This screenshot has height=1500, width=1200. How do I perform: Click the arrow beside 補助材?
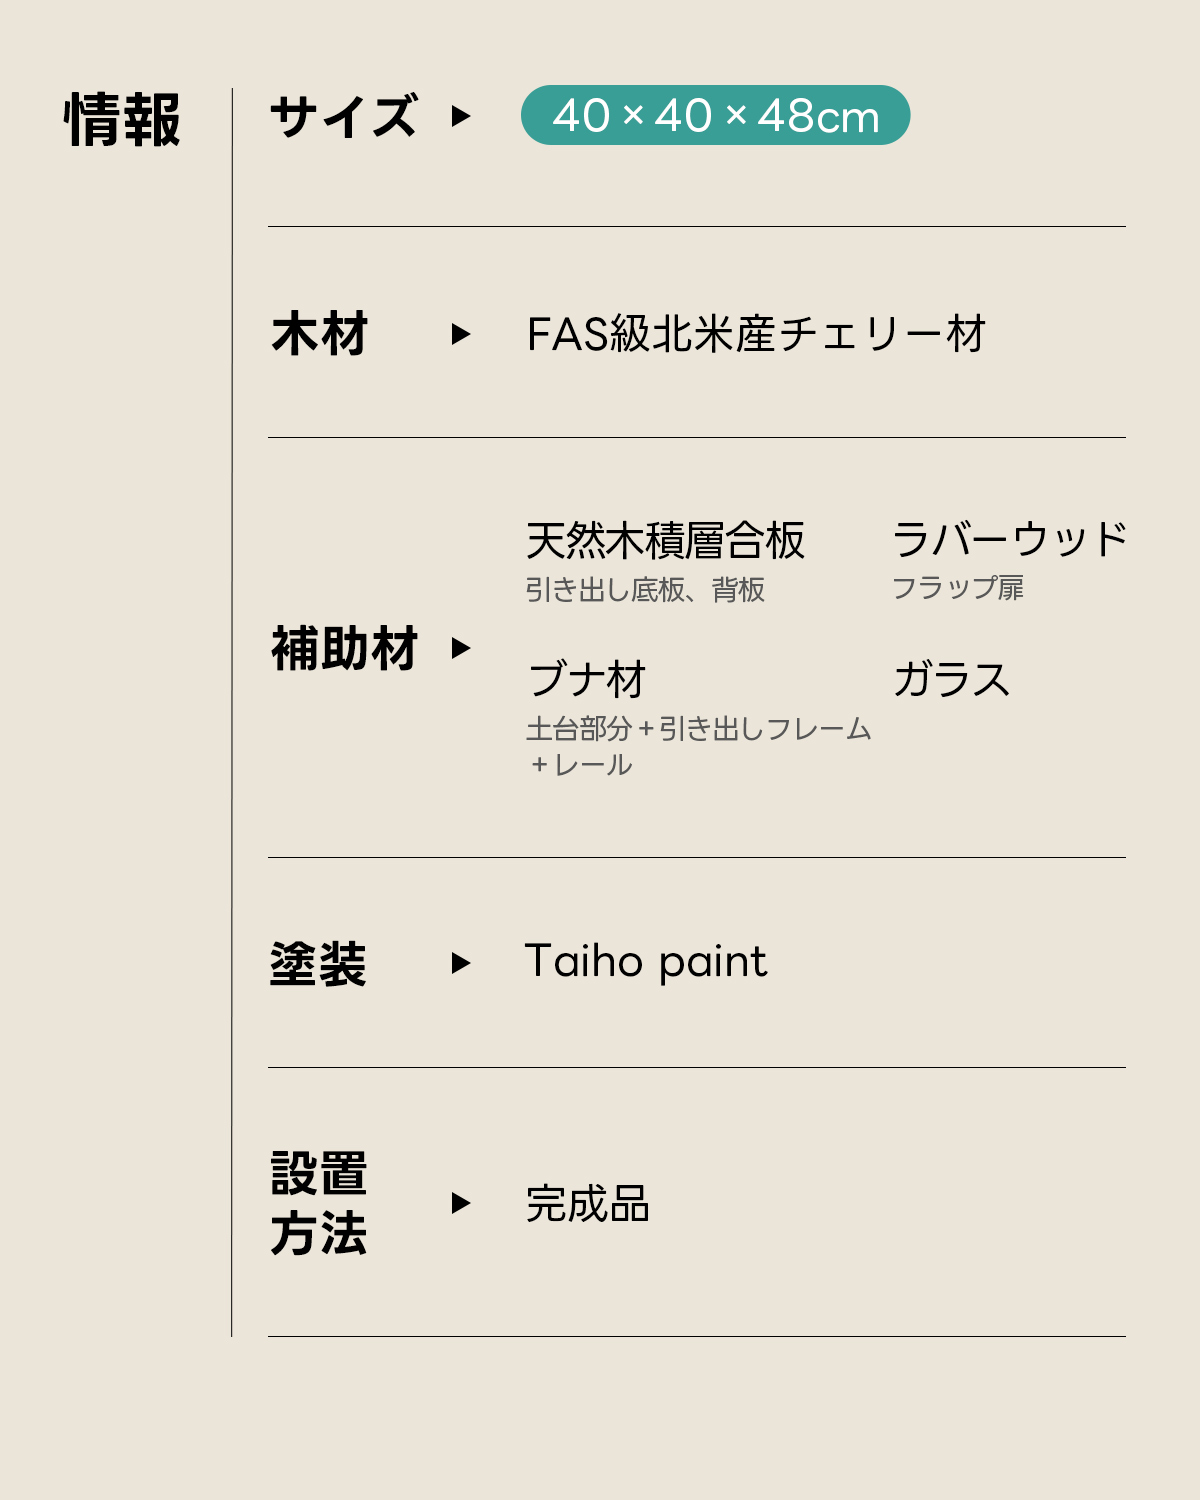[460, 648]
